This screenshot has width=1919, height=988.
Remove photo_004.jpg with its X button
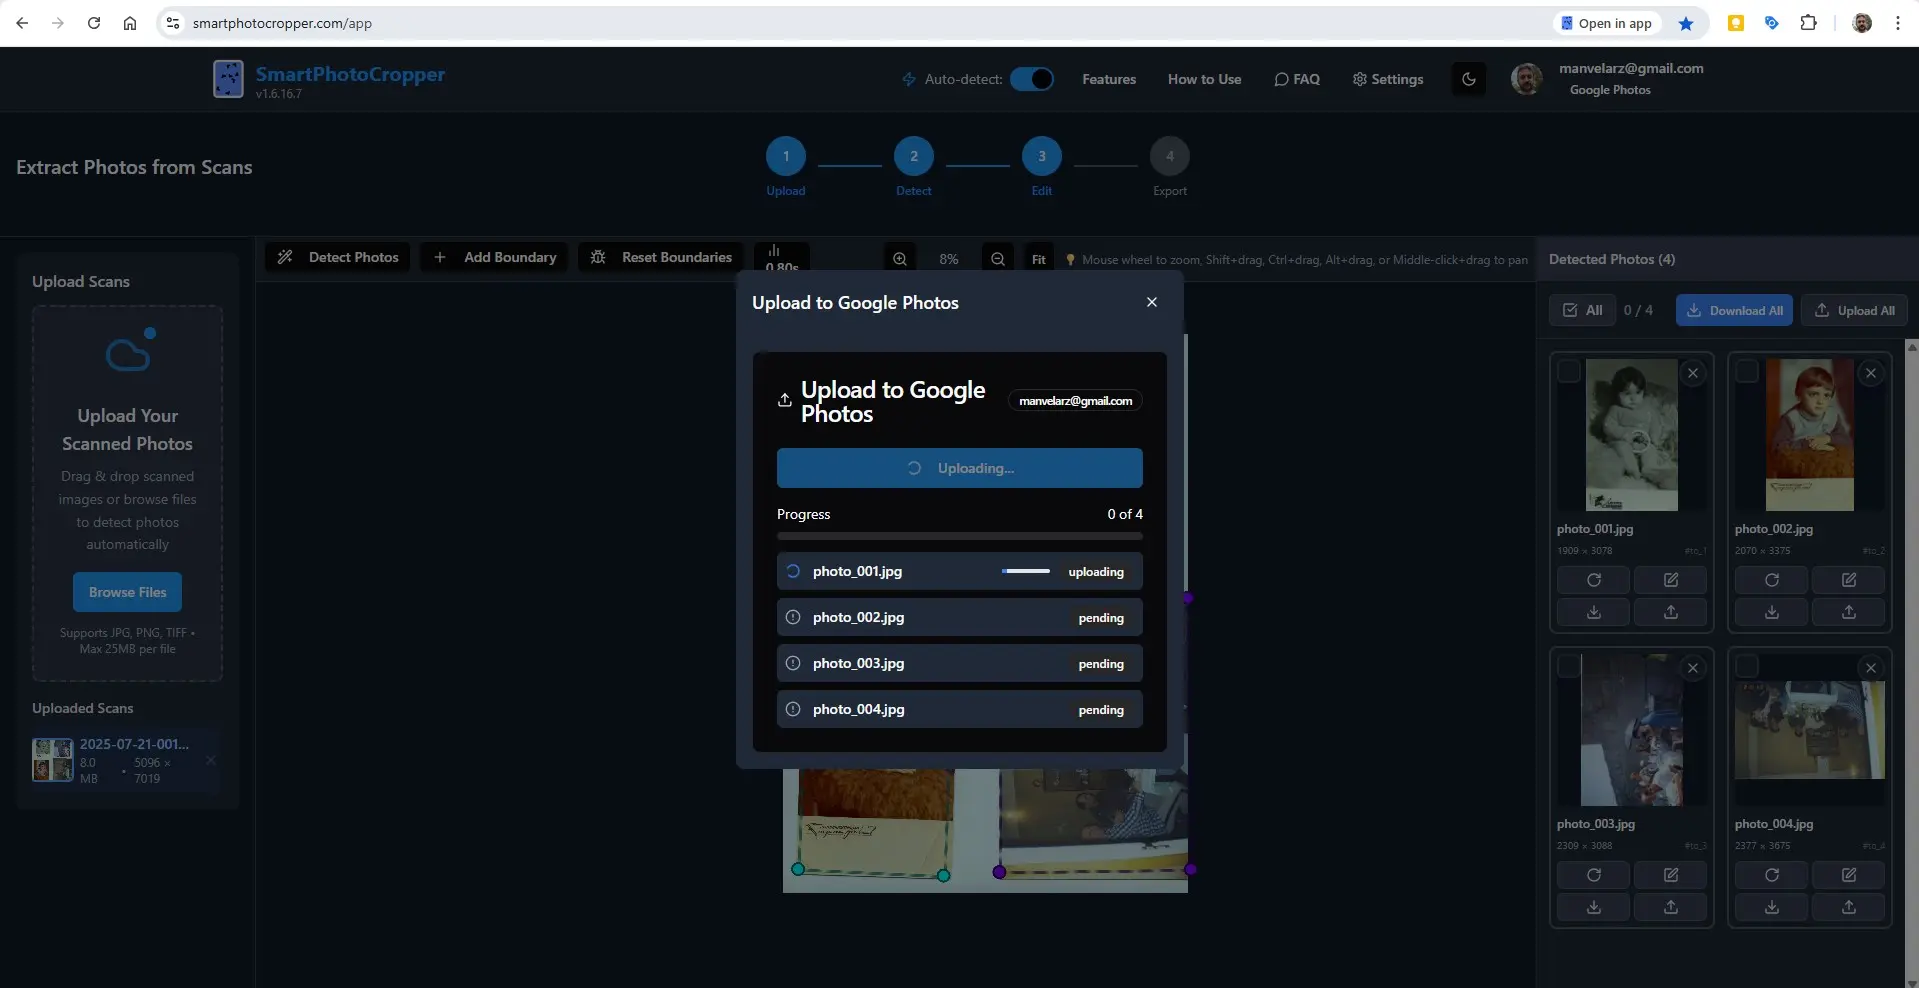[1871, 668]
